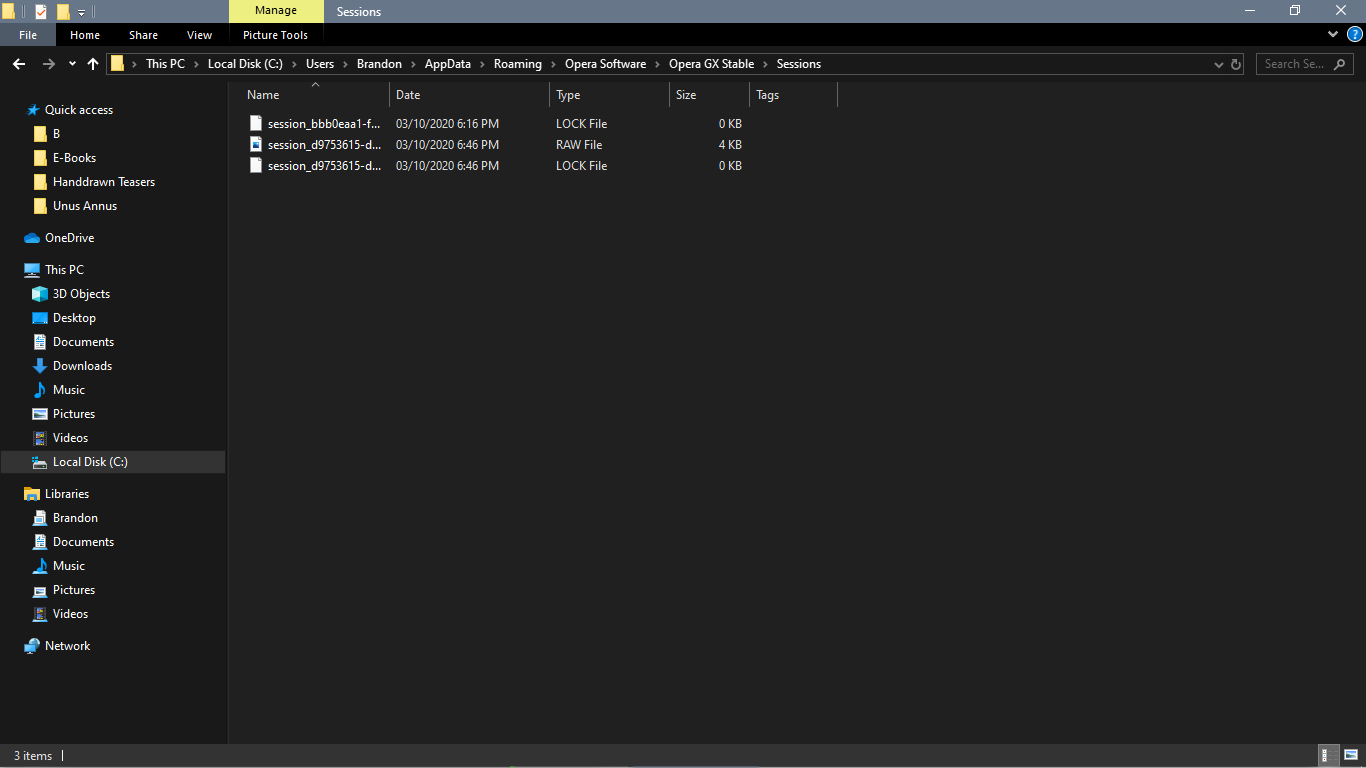Open the Picture Tools tab
The image size is (1366, 768).
click(x=276, y=35)
